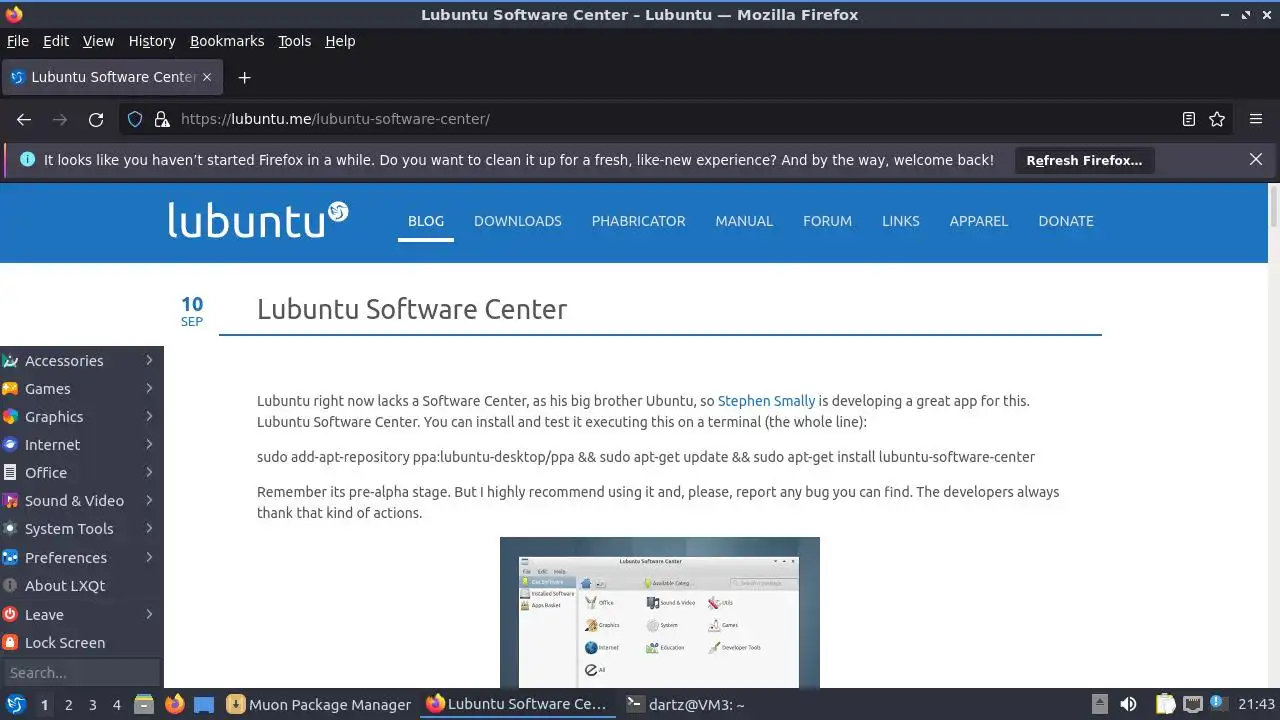Viewport: 1280px width, 720px height.
Task: Open the Help menu in Firefox
Action: (340, 41)
